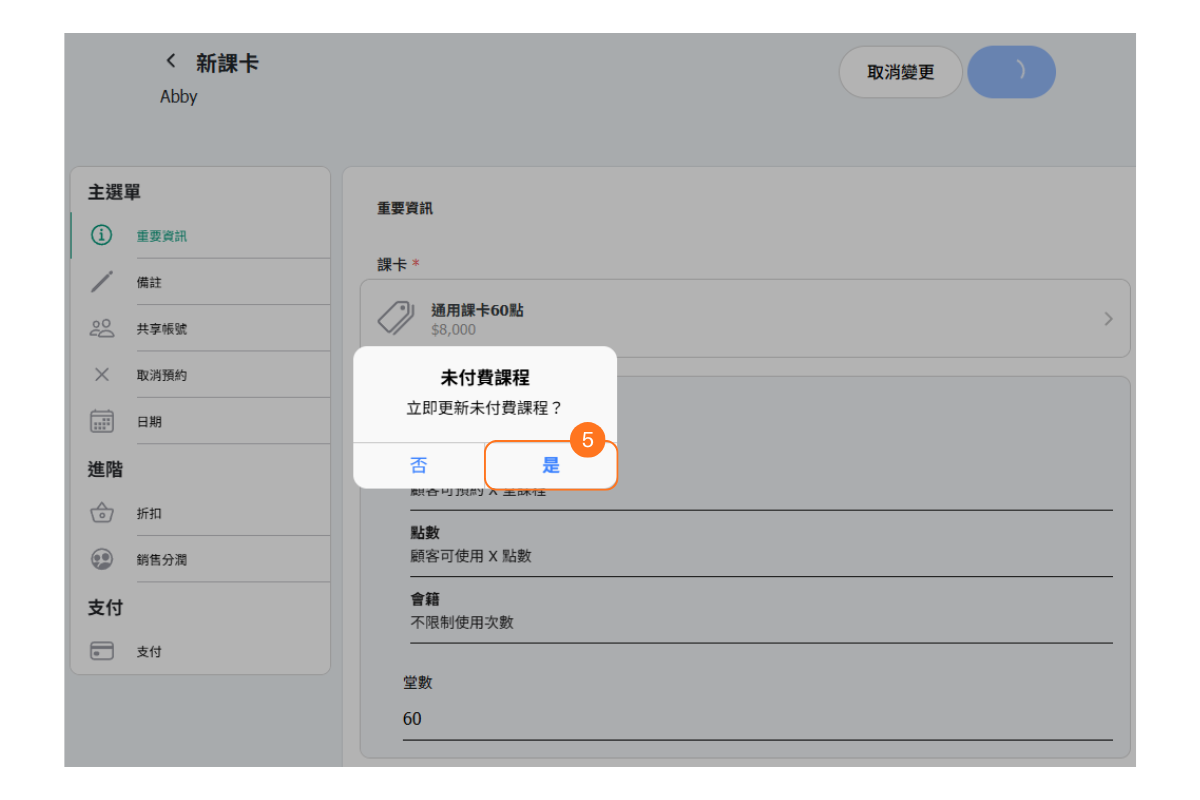Image resolution: width=1200 pixels, height=800 pixels.
Task: Click the X icon for 取消預約
Action: point(101,375)
